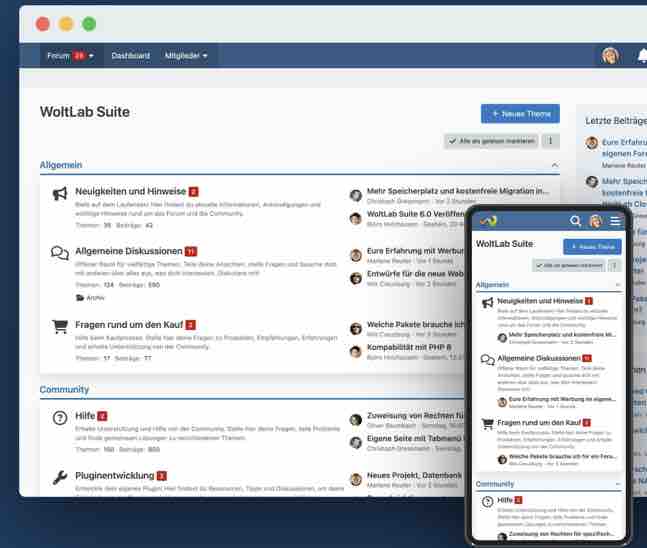Viewport: 647px width, 548px height.
Task: Open thread Neues Projekt: Datenbank
Action: [x=415, y=475]
